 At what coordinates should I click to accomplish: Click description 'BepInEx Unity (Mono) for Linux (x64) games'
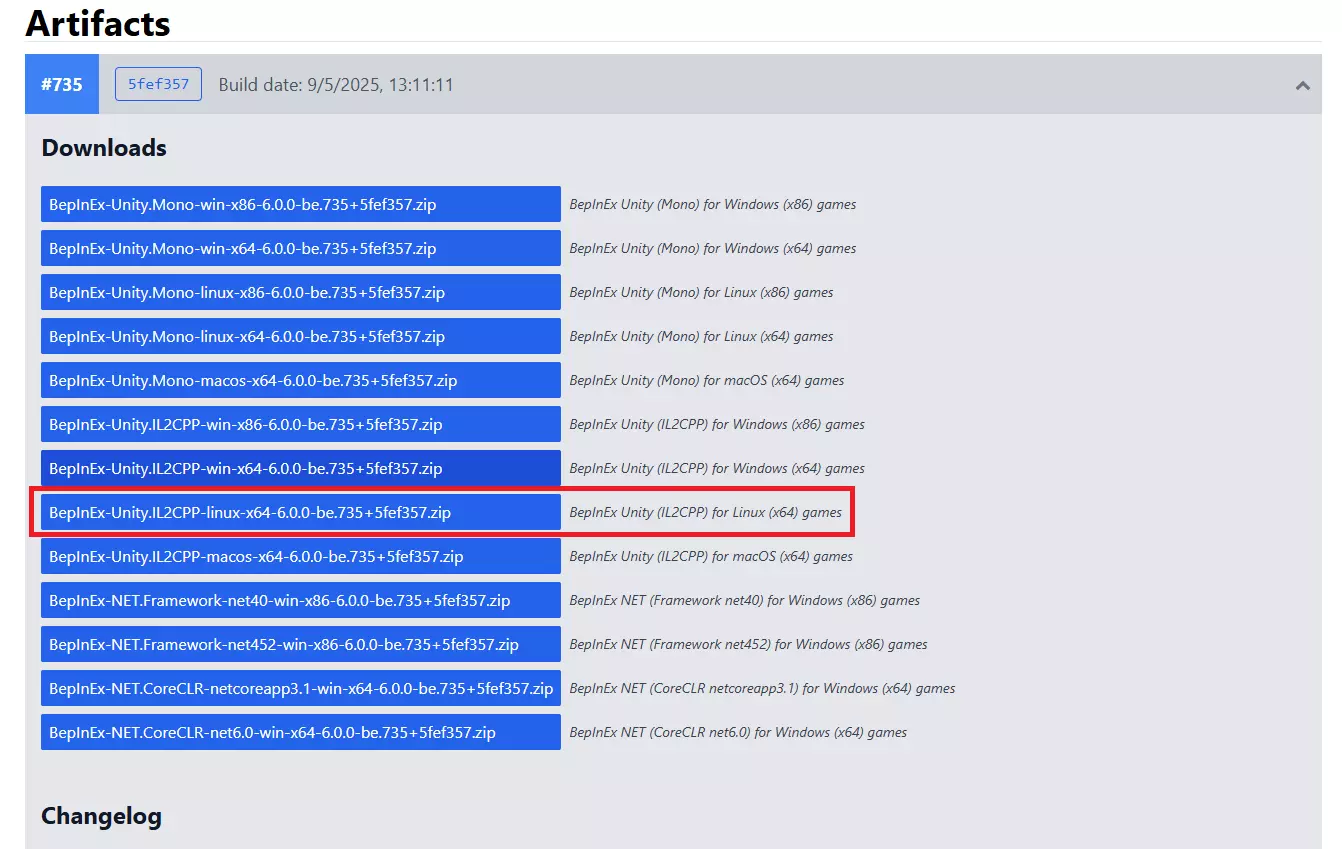point(701,336)
